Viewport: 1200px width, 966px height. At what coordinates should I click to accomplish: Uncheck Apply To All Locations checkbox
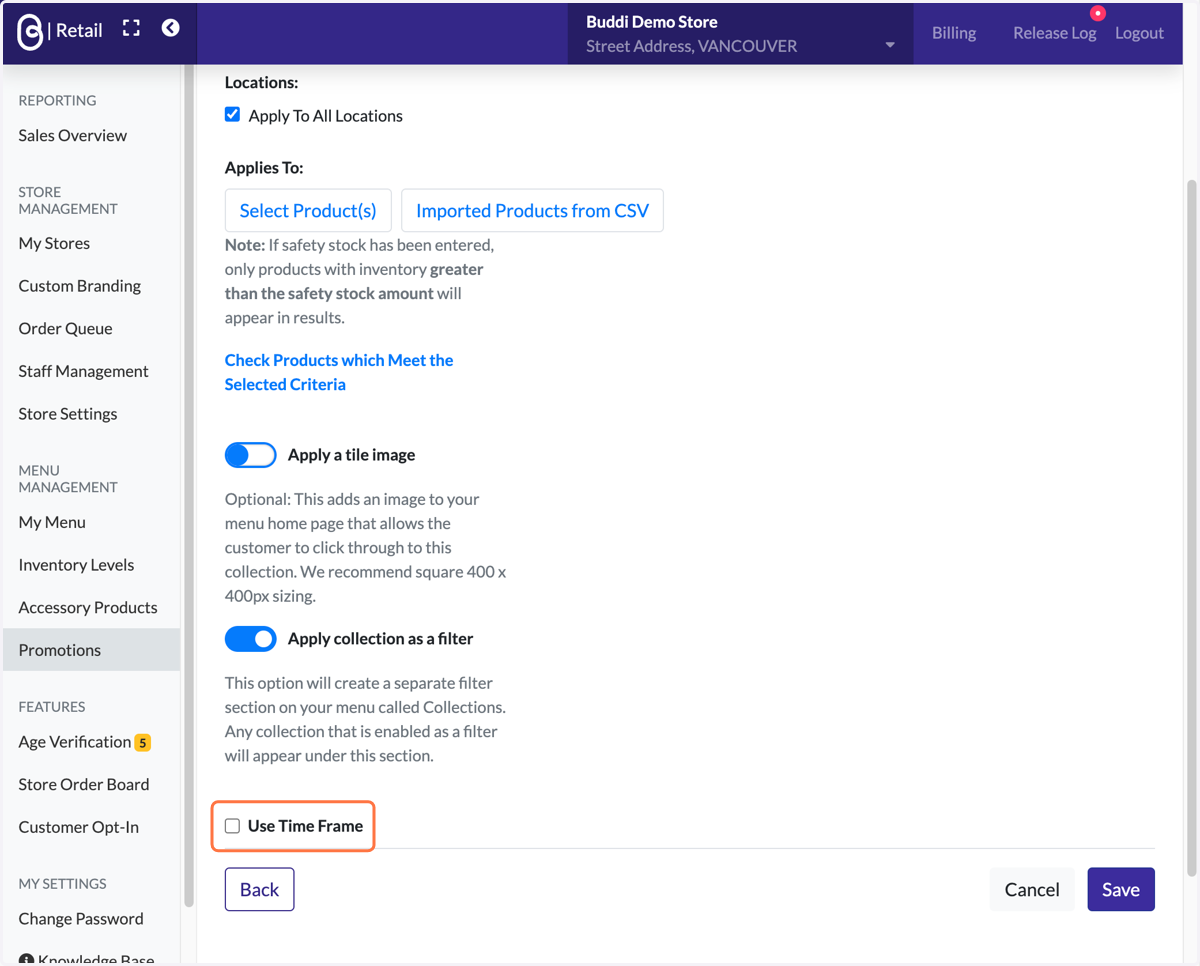(x=232, y=115)
